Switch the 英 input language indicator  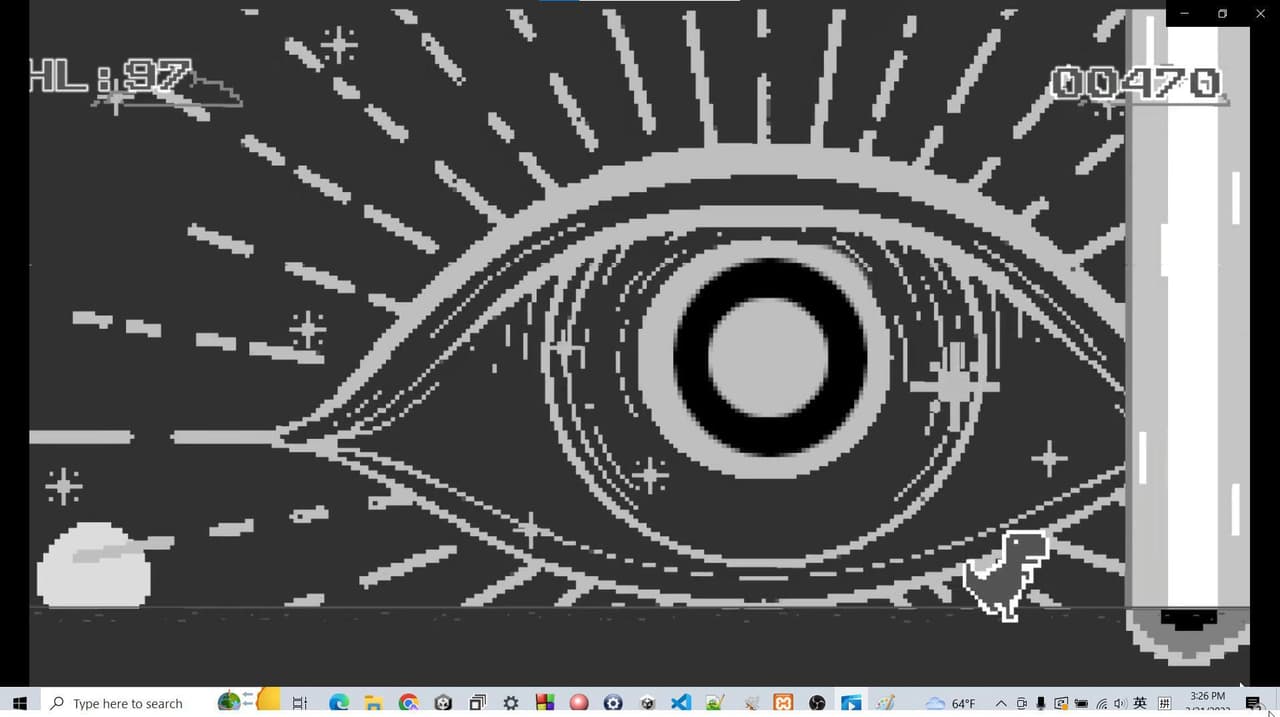tap(1140, 703)
